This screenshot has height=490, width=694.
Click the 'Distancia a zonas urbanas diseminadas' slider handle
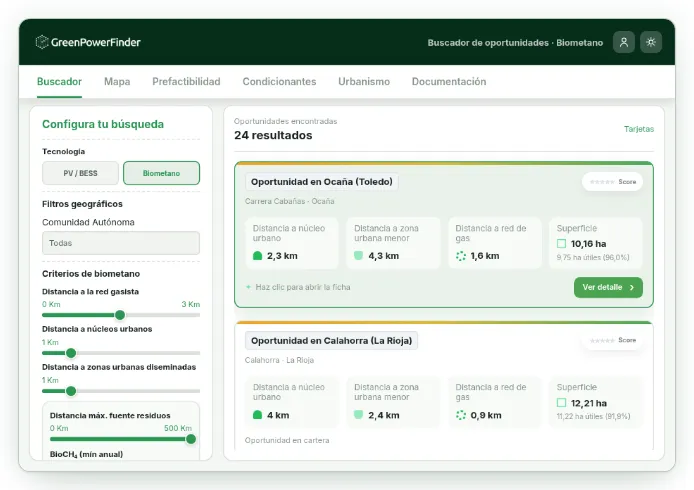click(x=71, y=391)
